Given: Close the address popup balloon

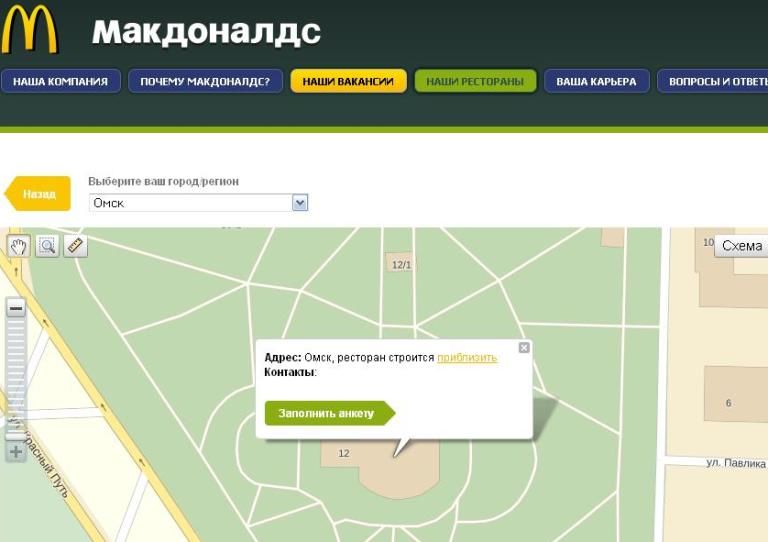Looking at the screenshot, I should (x=524, y=348).
